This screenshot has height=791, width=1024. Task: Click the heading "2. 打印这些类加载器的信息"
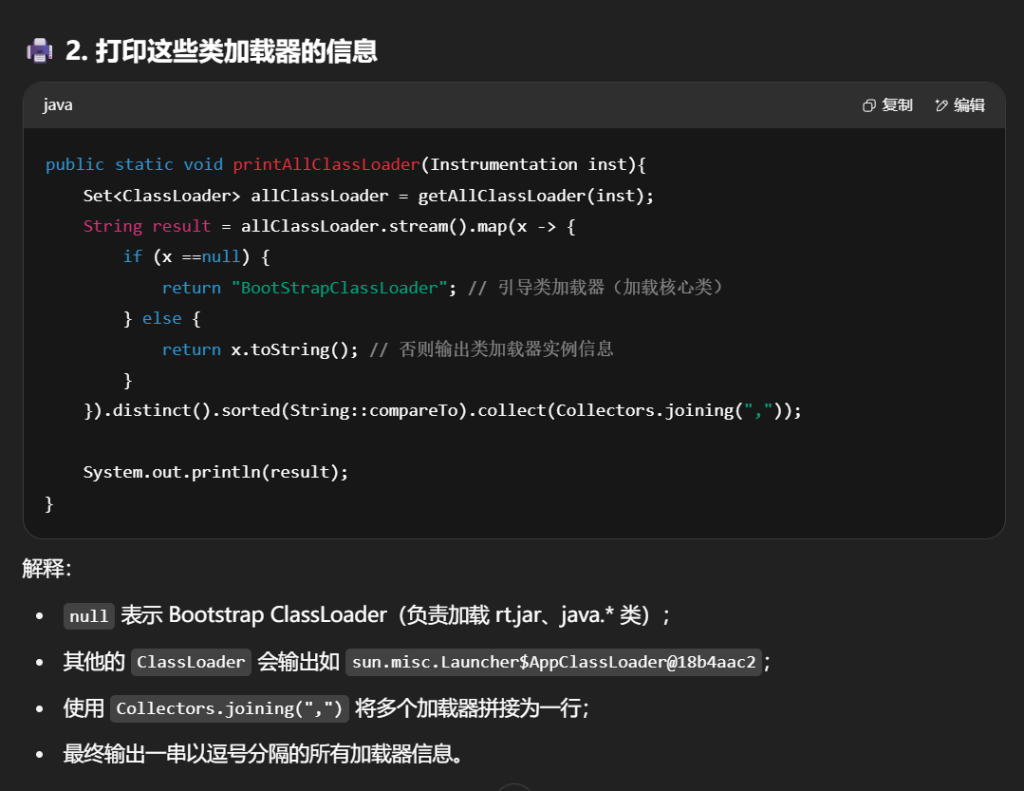(221, 51)
